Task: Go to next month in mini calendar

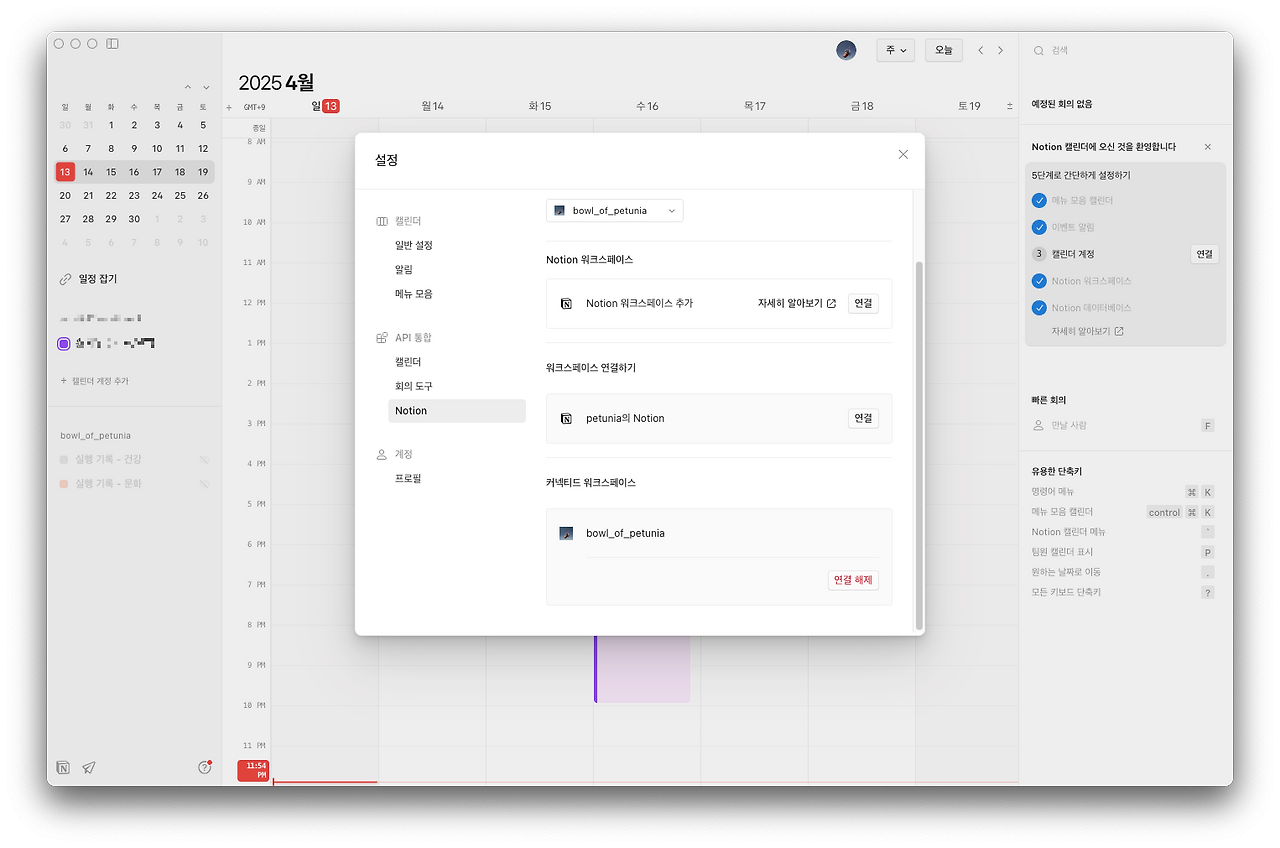Action: pyautogui.click(x=206, y=87)
